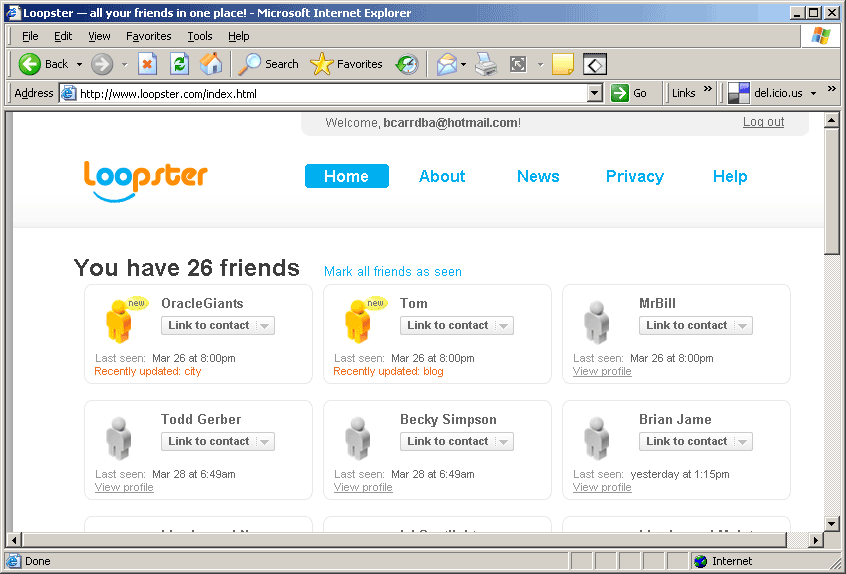Expand the Mail button dropdown arrow
The width and height of the screenshot is (846, 574).
point(463,65)
